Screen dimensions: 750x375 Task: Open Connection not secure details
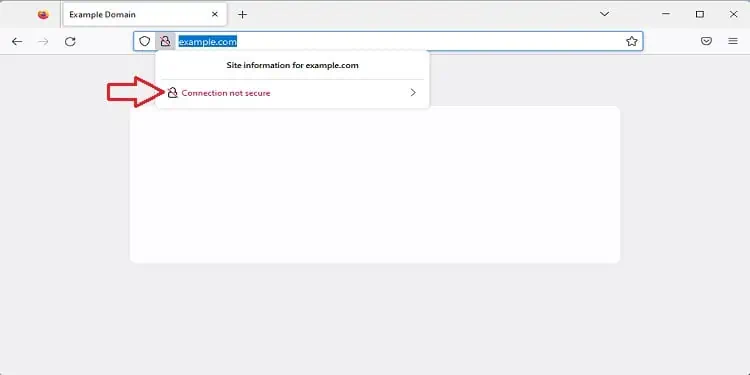[x=292, y=93]
